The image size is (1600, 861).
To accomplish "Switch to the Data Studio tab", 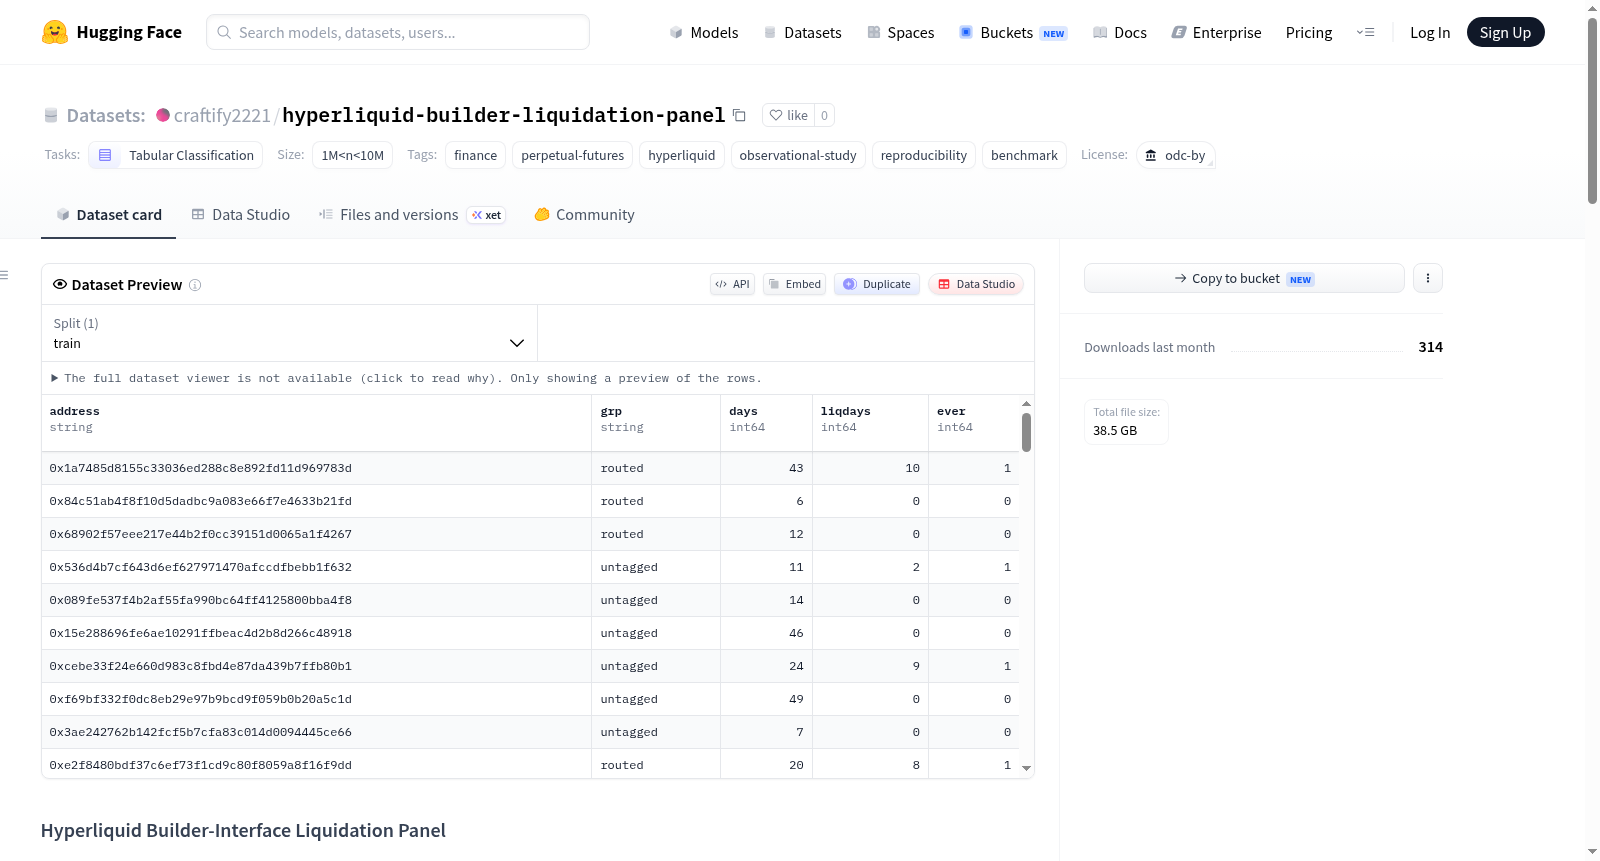I will tap(241, 215).
